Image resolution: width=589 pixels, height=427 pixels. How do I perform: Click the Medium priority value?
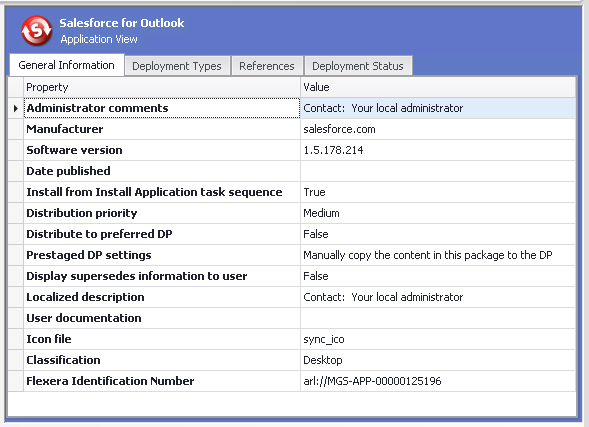coord(438,213)
